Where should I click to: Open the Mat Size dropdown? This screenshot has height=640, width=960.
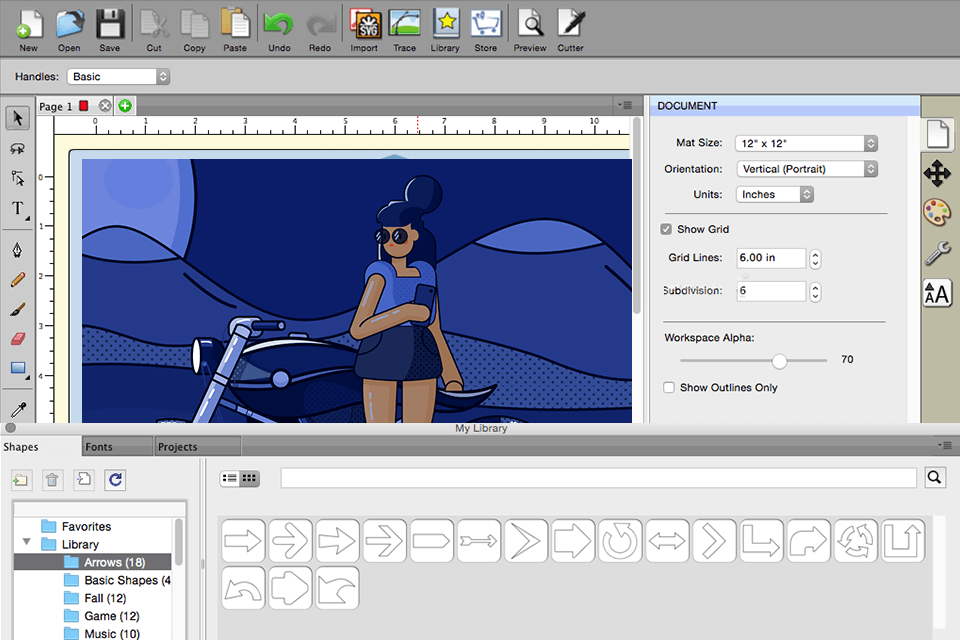pyautogui.click(x=806, y=143)
